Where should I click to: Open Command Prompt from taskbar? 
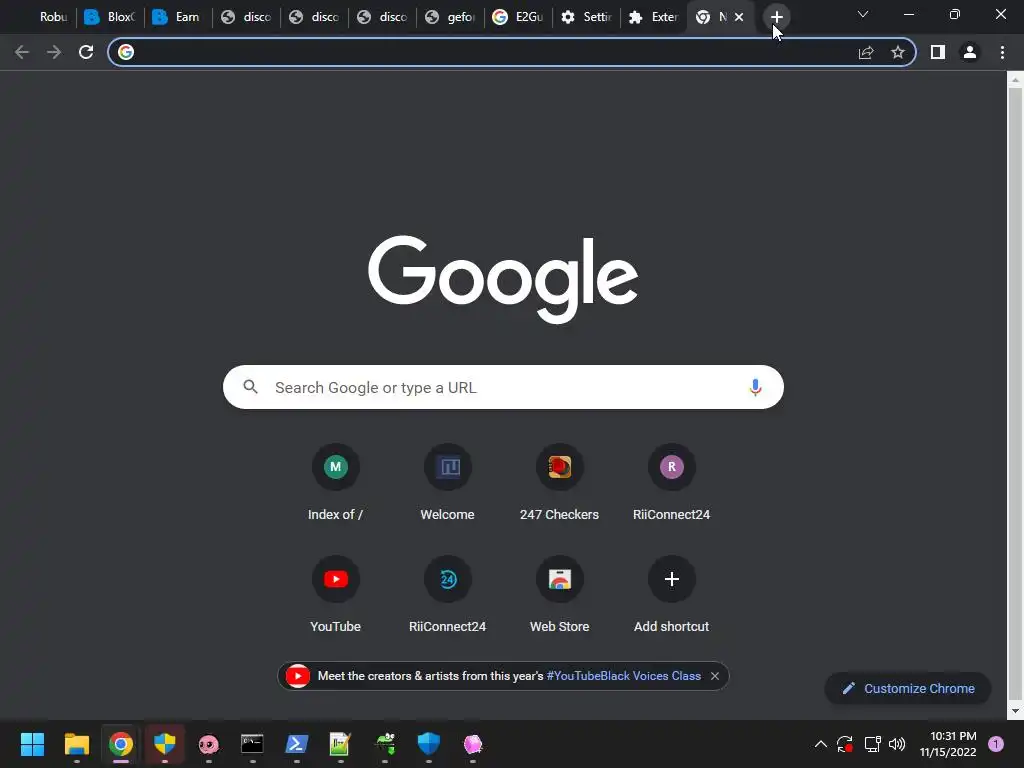point(252,744)
